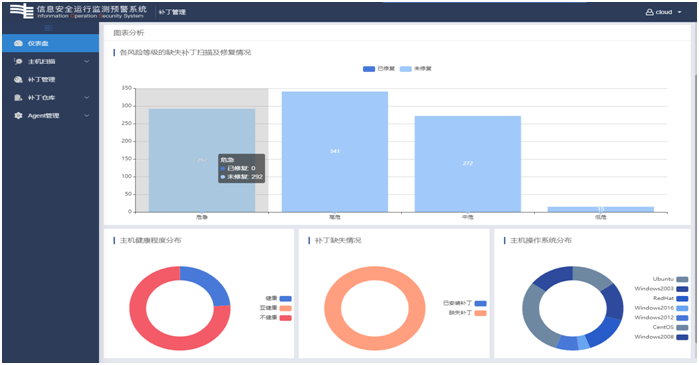
Task: Toggle 健康 legend in the host health chart
Action: pos(278,299)
